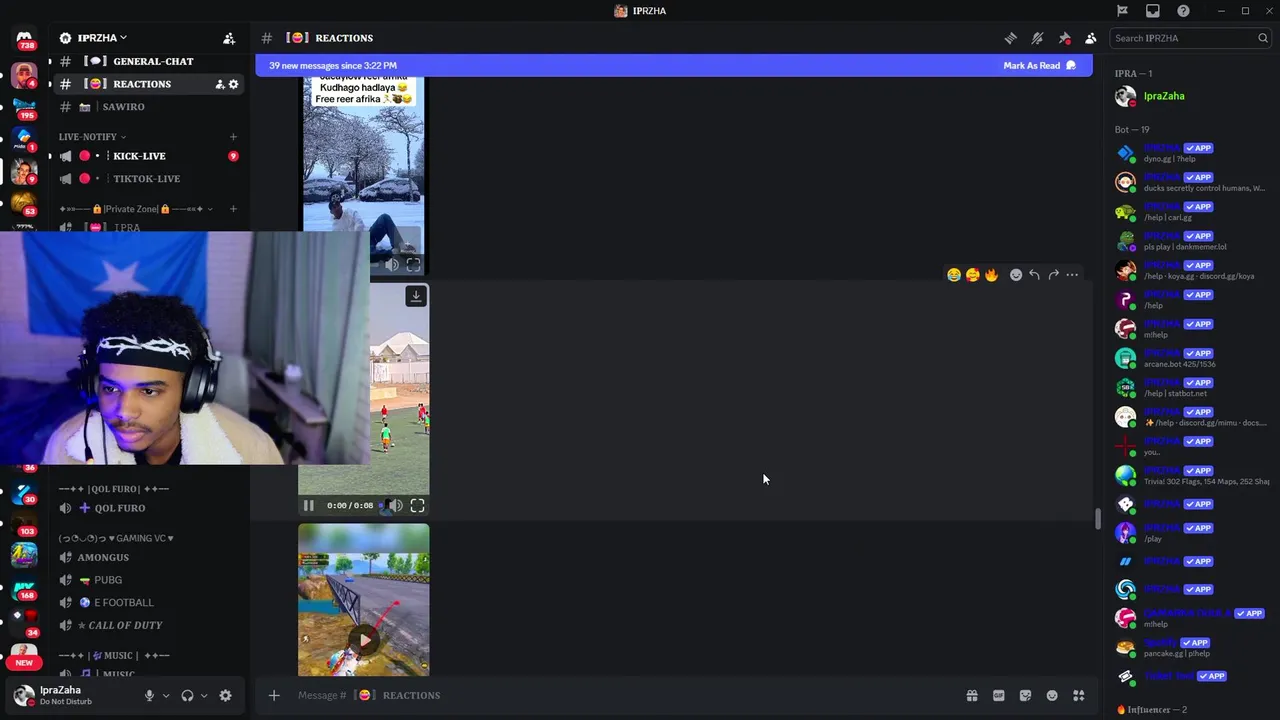Image resolution: width=1280 pixels, height=720 pixels.
Task: Open User Settings gear
Action: pyautogui.click(x=225, y=696)
